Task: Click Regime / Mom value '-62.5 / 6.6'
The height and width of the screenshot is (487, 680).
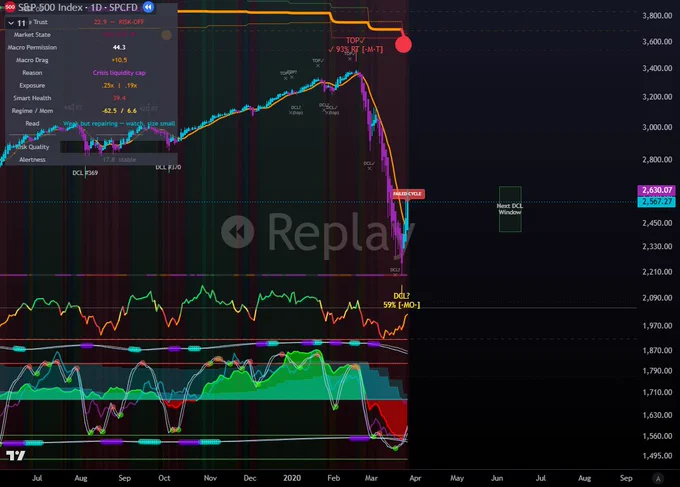Action: 119,111
